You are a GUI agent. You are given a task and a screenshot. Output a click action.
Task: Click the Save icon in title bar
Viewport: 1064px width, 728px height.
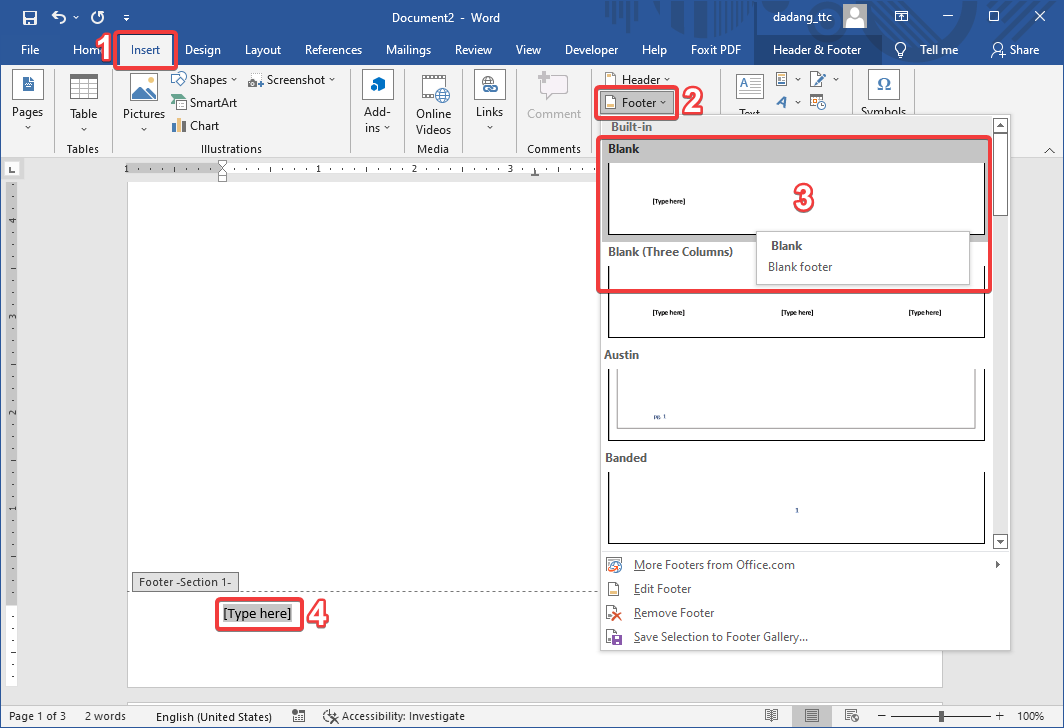click(x=29, y=17)
